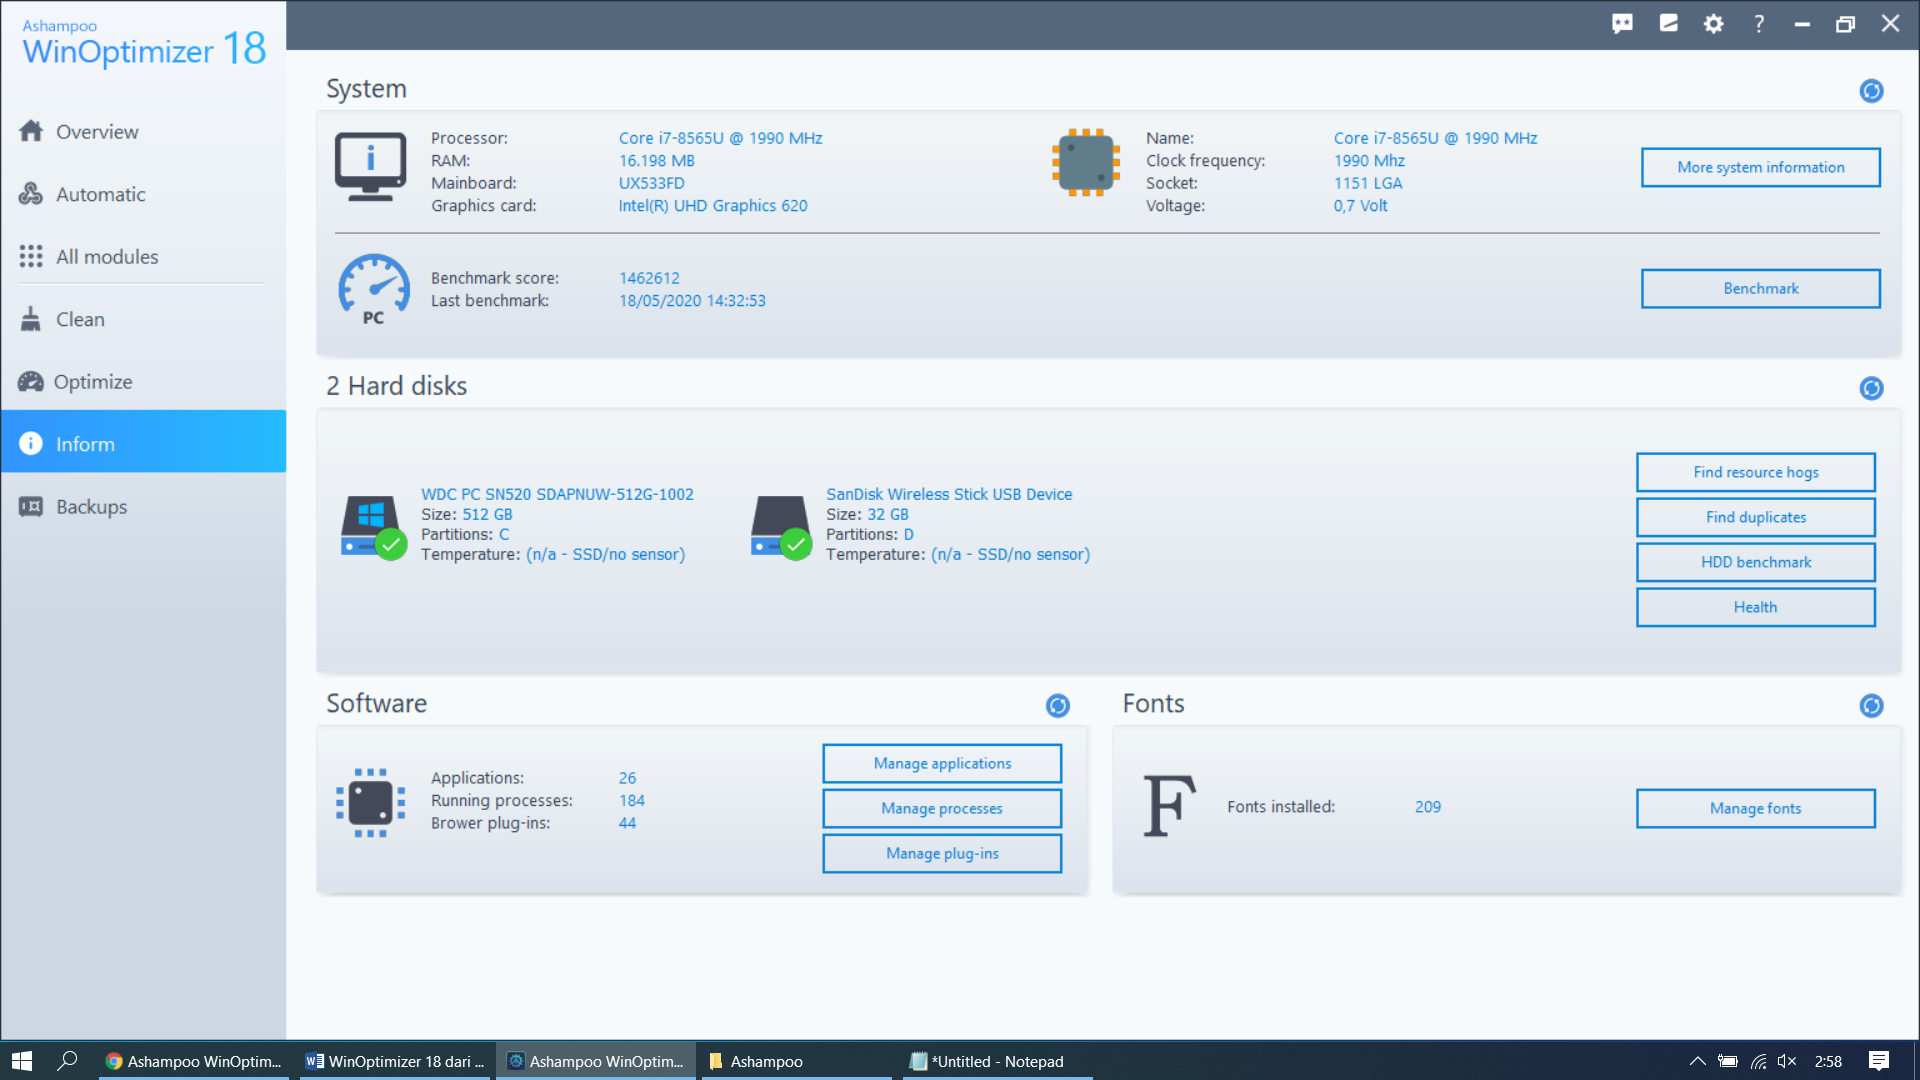Switch to Untitled Notepad in taskbar
This screenshot has width=1920, height=1080.
point(998,1061)
